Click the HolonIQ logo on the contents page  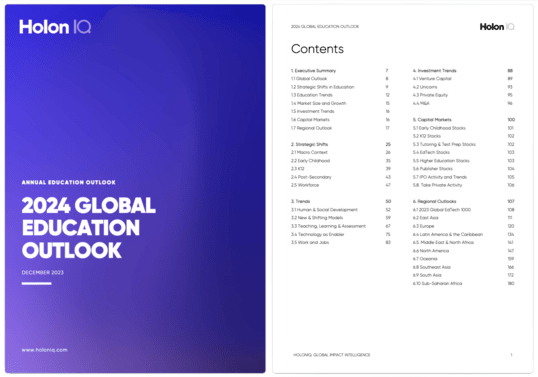click(x=497, y=27)
